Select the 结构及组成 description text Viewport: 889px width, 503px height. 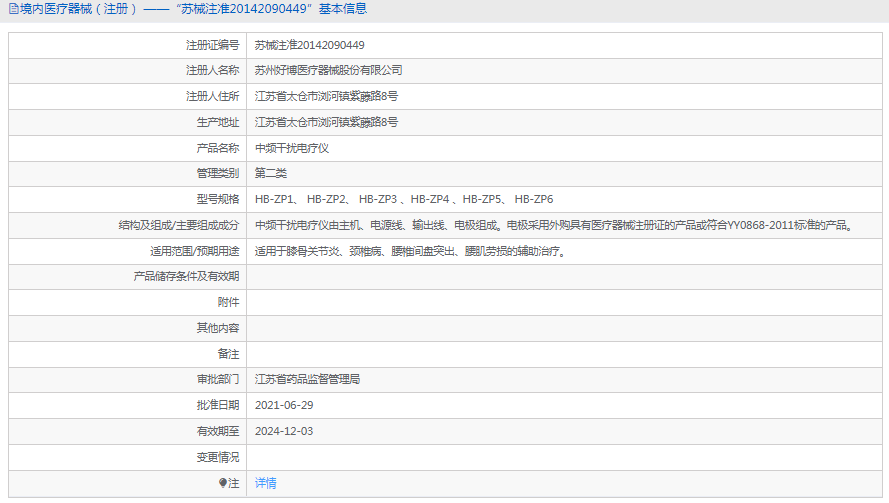coord(554,226)
